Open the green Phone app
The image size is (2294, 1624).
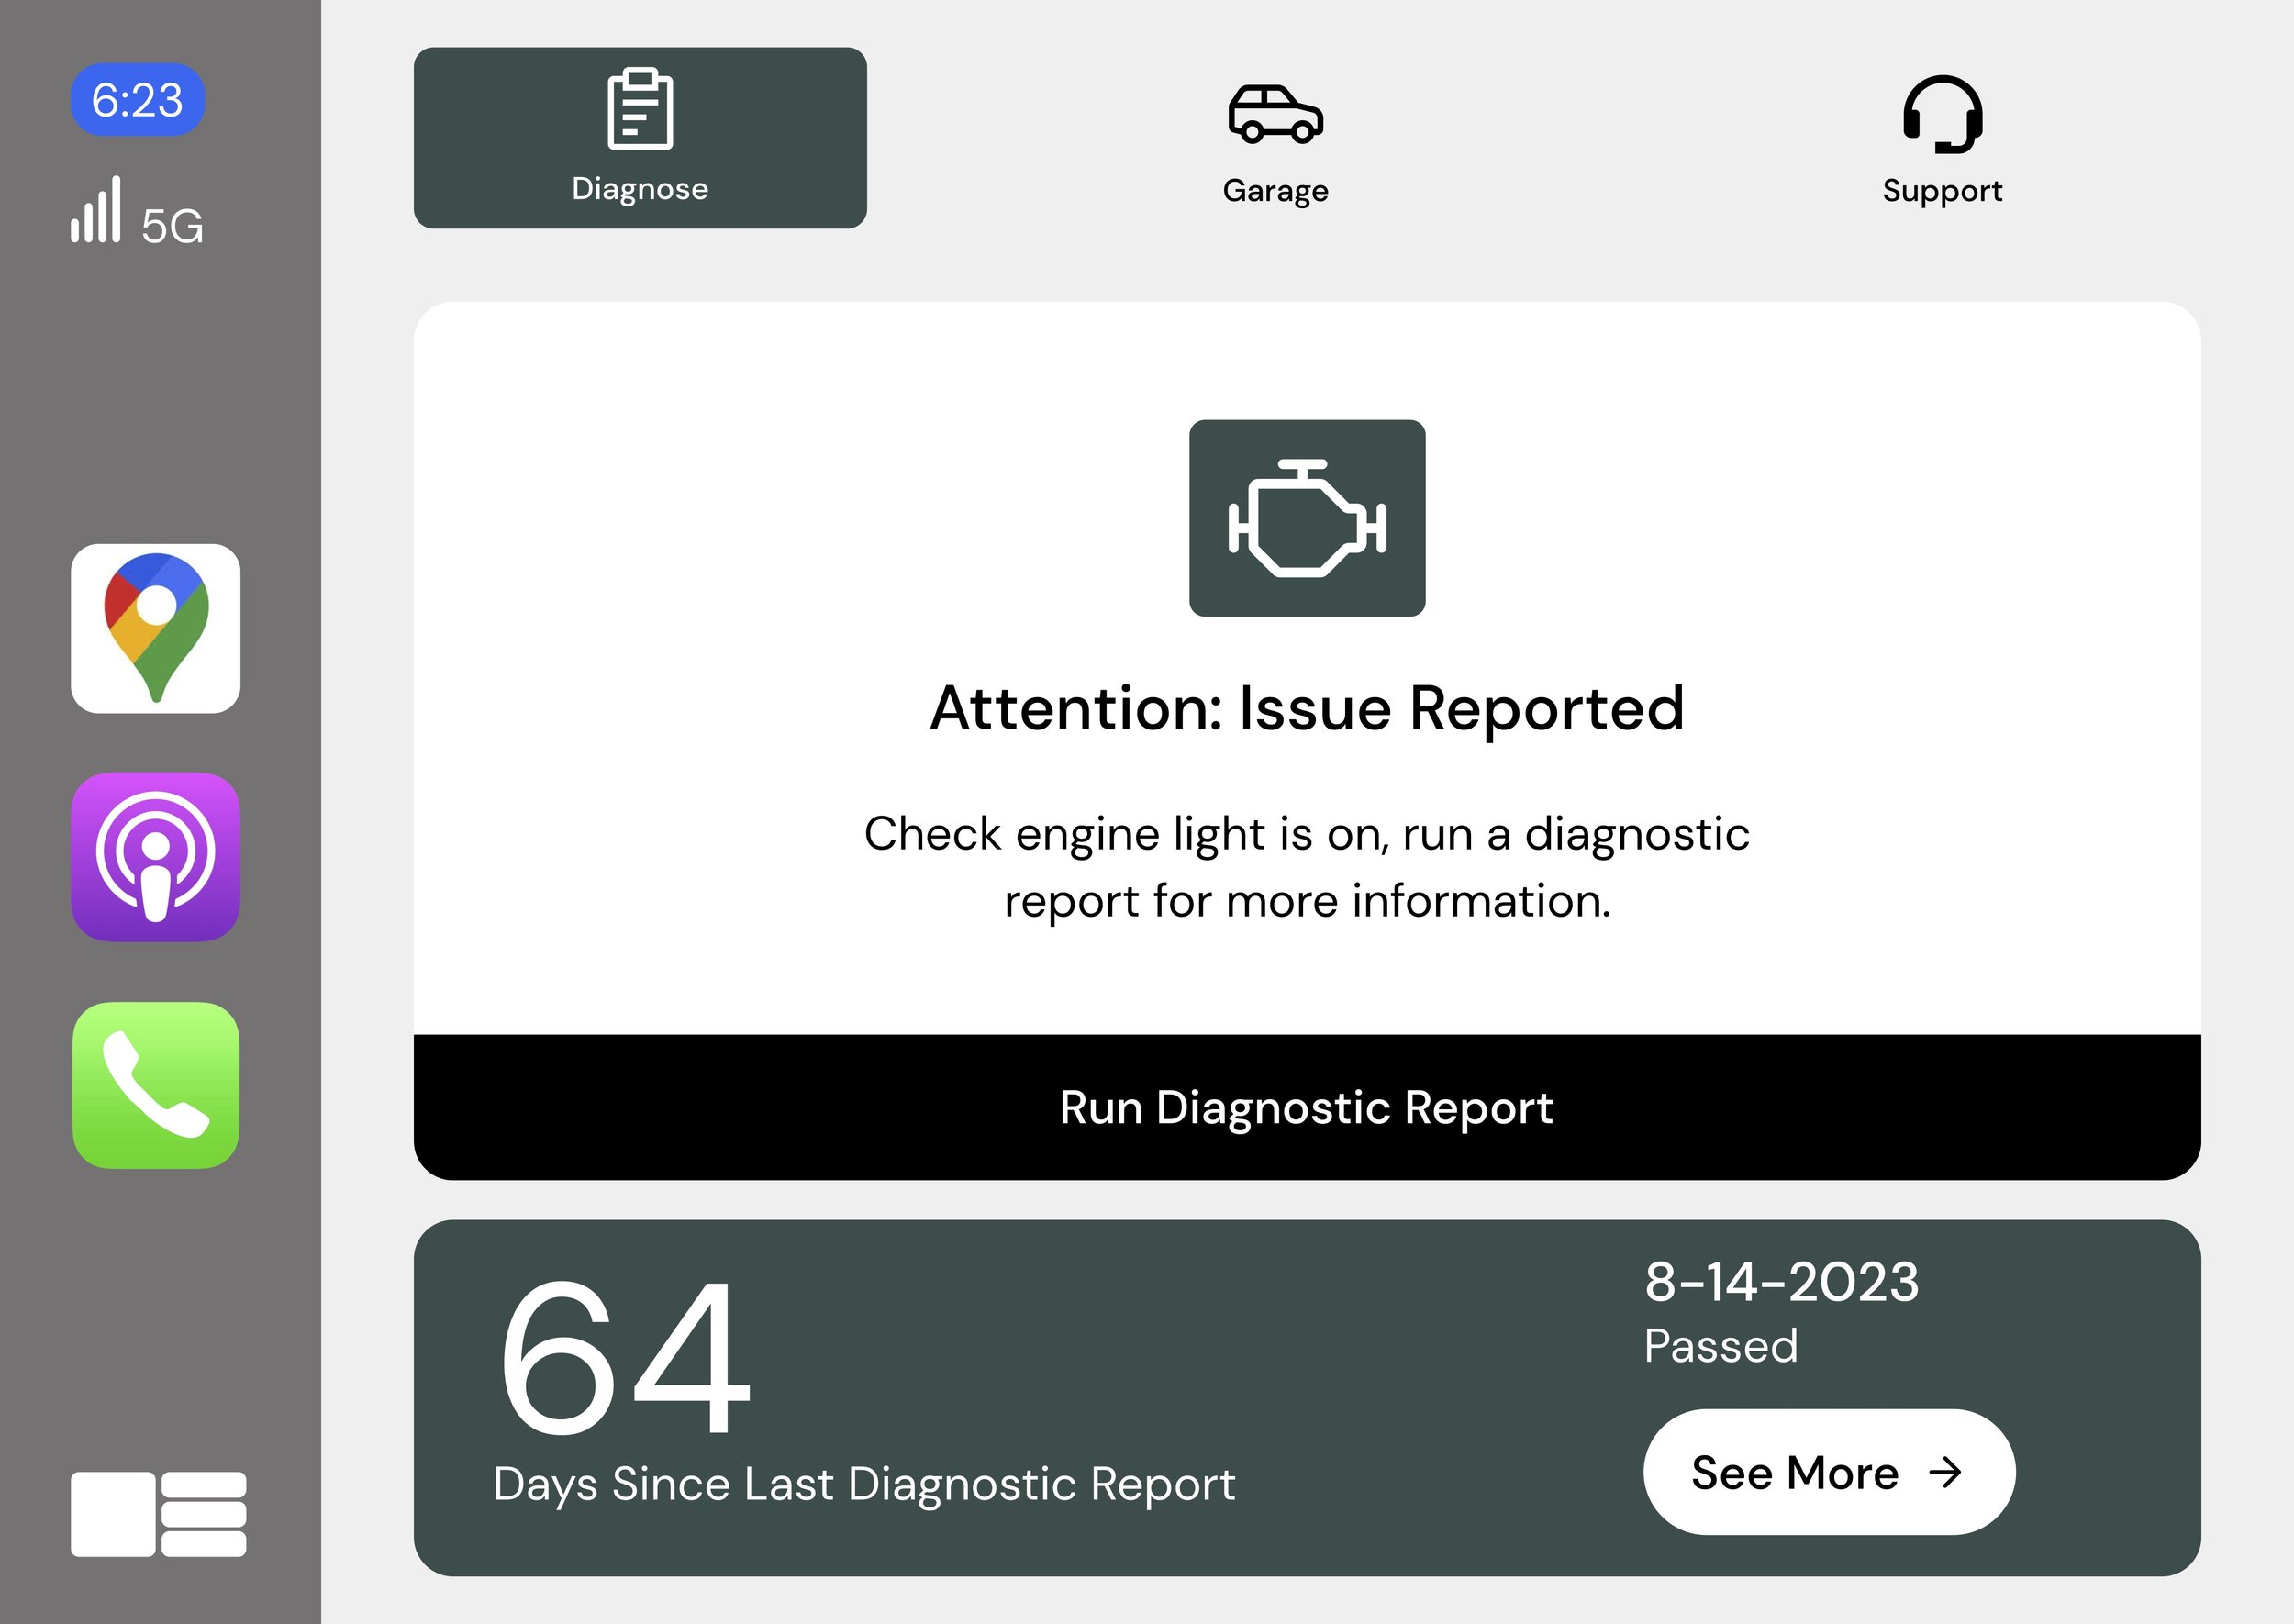[156, 1085]
